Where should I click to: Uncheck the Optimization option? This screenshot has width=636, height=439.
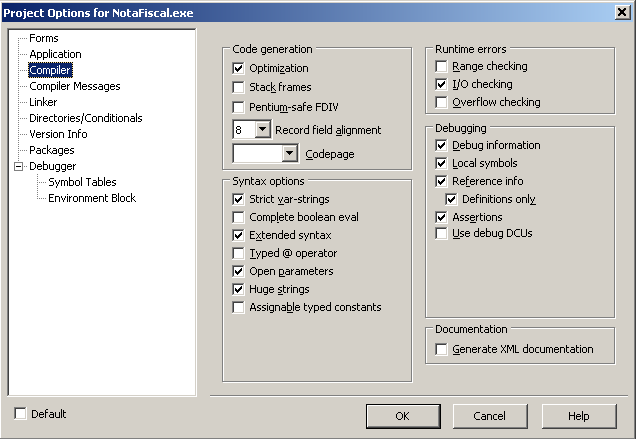pyautogui.click(x=238, y=68)
